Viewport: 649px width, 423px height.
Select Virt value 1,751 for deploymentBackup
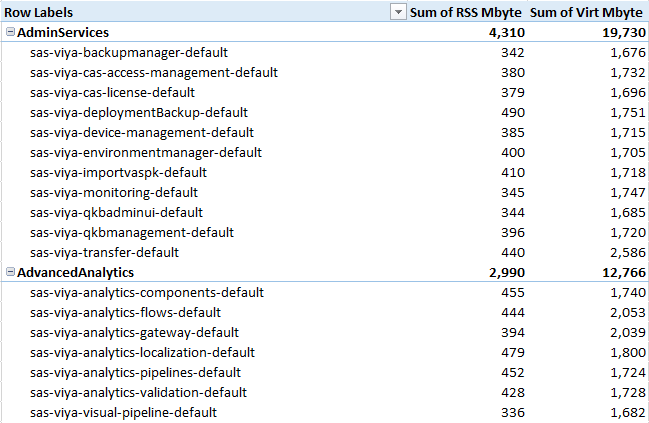pyautogui.click(x=628, y=113)
